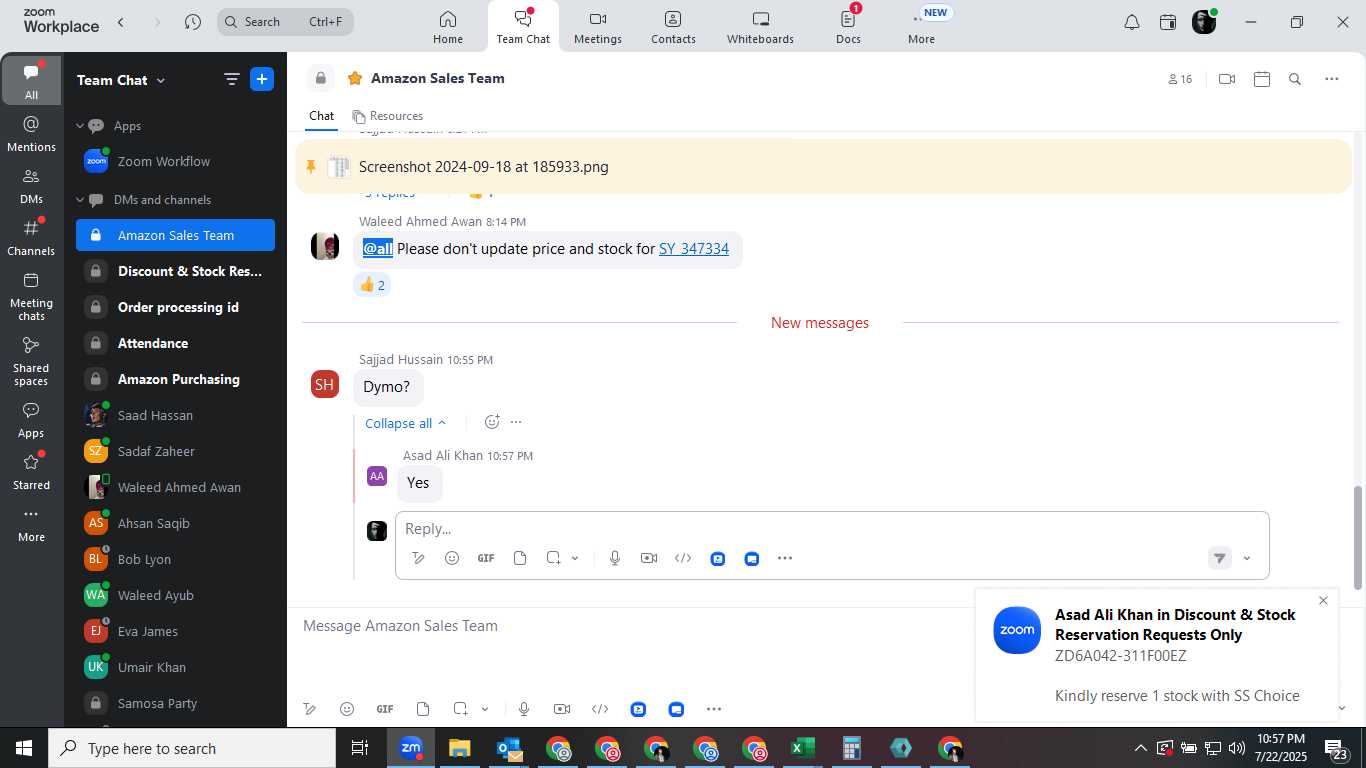Screen dimensions: 1366x768
Task: Click the Message Amazon Sales Team field
Action: coord(635,626)
